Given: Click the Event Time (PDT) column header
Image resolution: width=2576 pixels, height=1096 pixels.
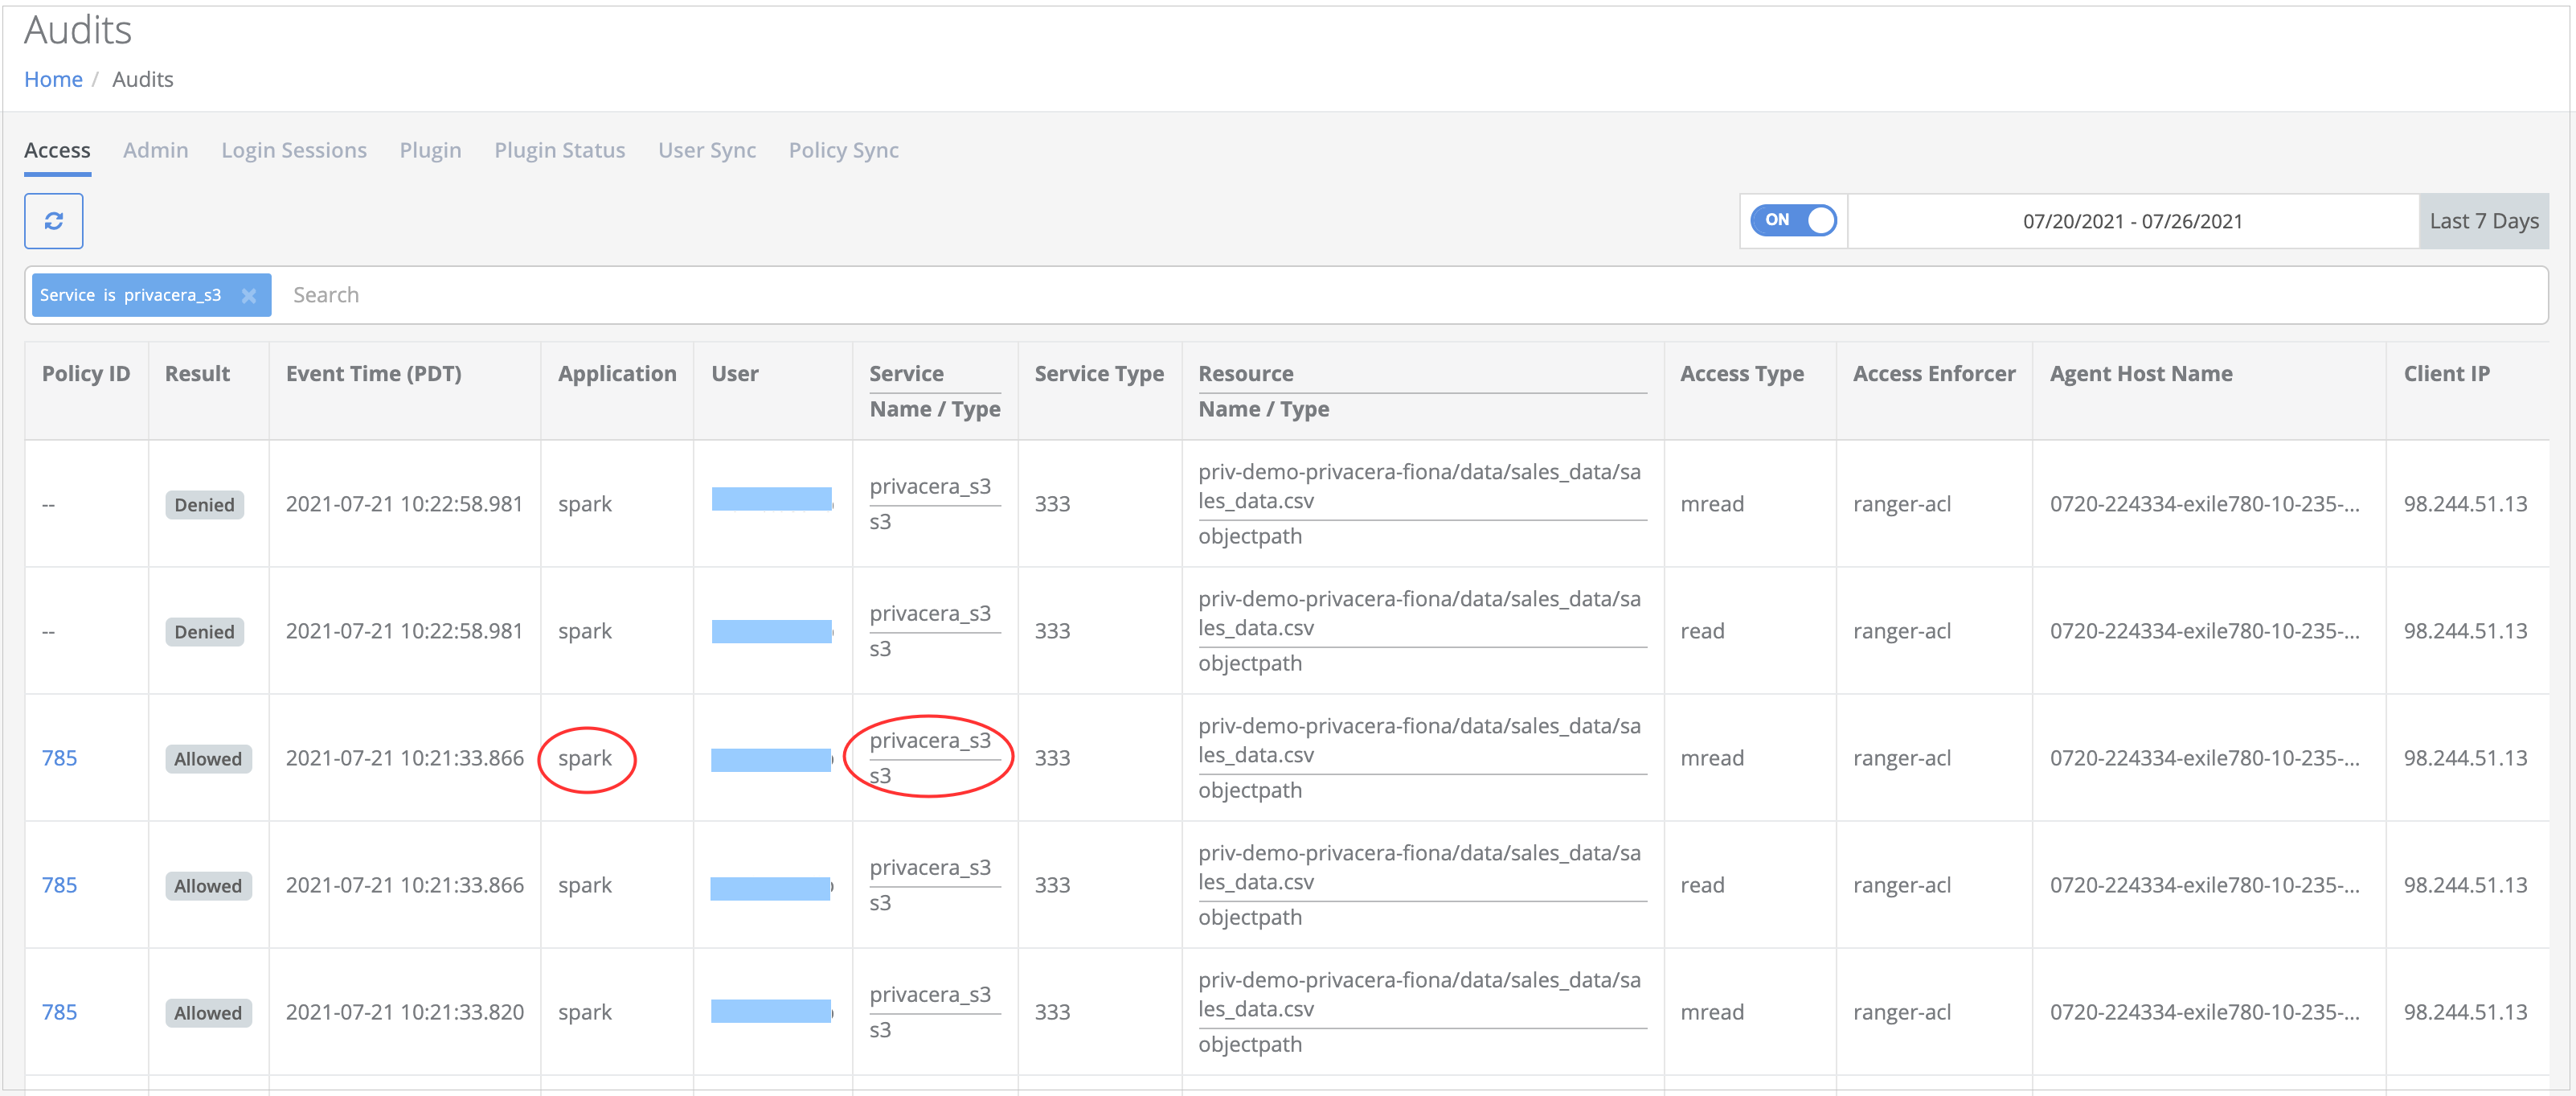Looking at the screenshot, I should pos(373,374).
